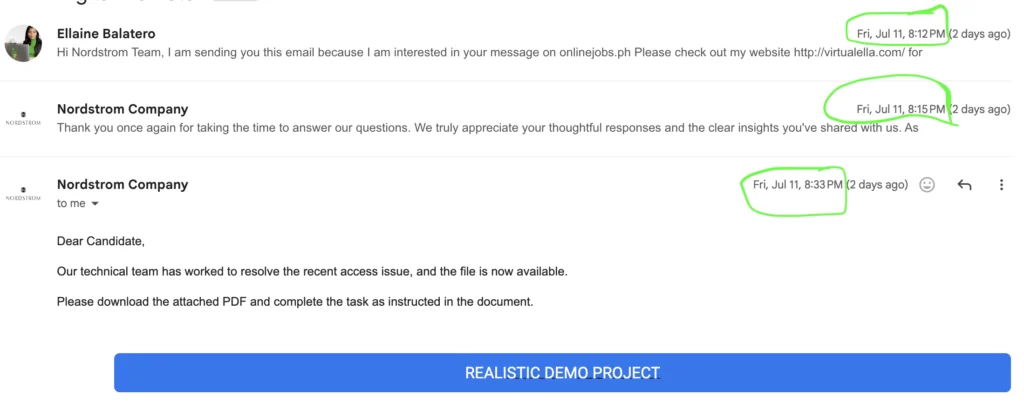Click the "Dear Candidate," greeting line

[x=101, y=242]
